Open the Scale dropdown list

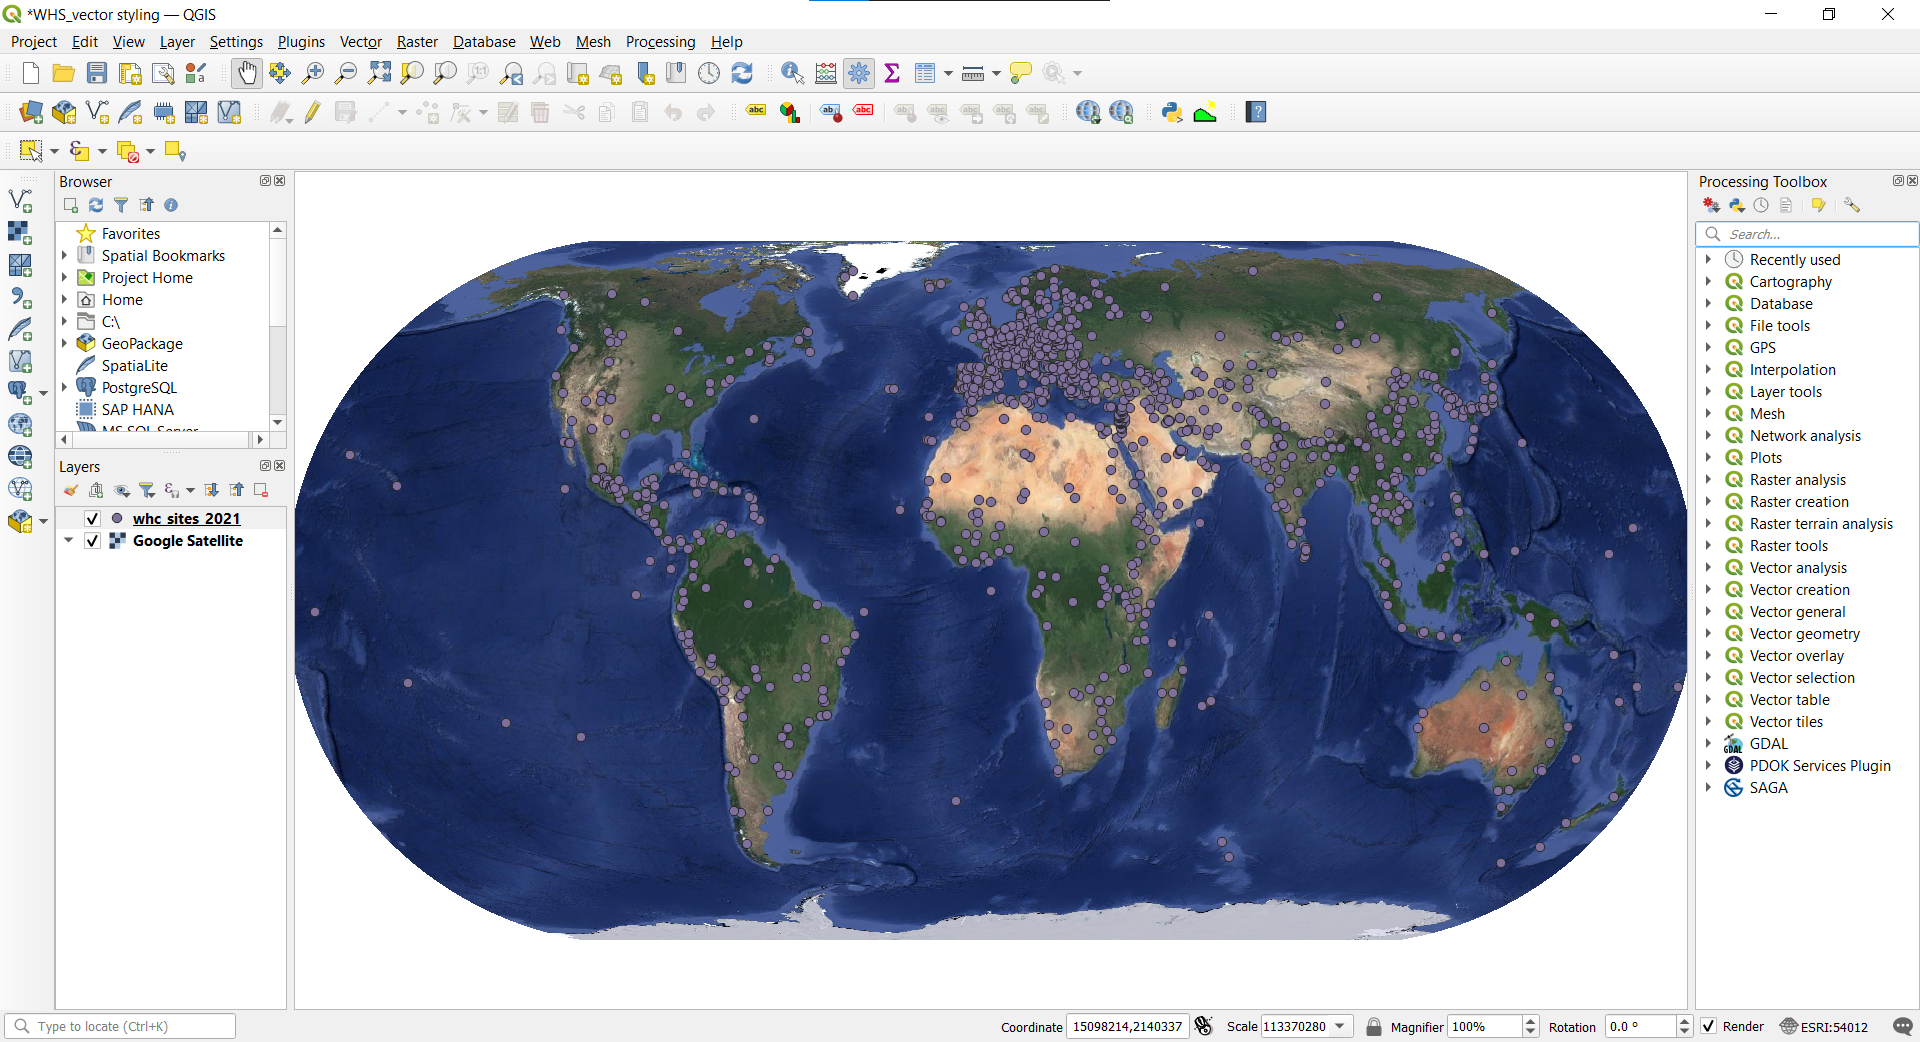click(x=1340, y=1026)
